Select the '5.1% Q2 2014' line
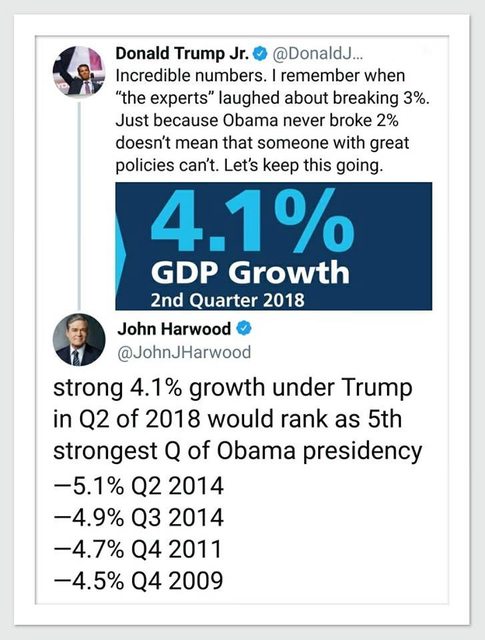 pyautogui.click(x=138, y=486)
